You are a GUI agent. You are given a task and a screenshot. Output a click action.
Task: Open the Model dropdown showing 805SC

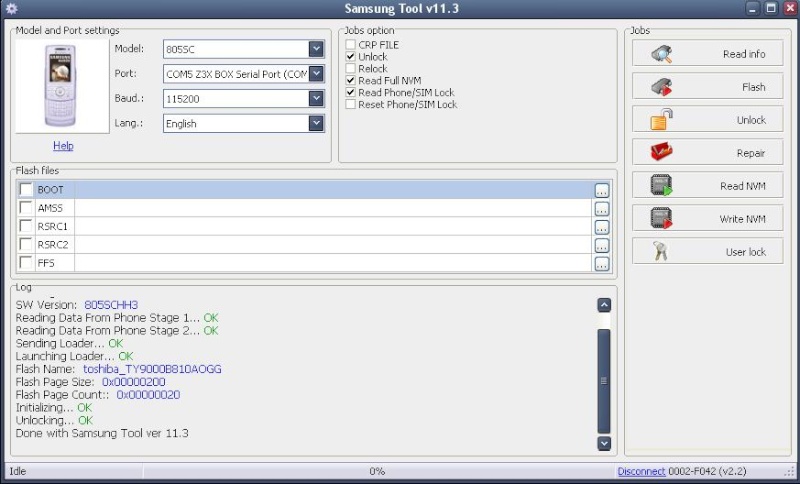pos(316,49)
